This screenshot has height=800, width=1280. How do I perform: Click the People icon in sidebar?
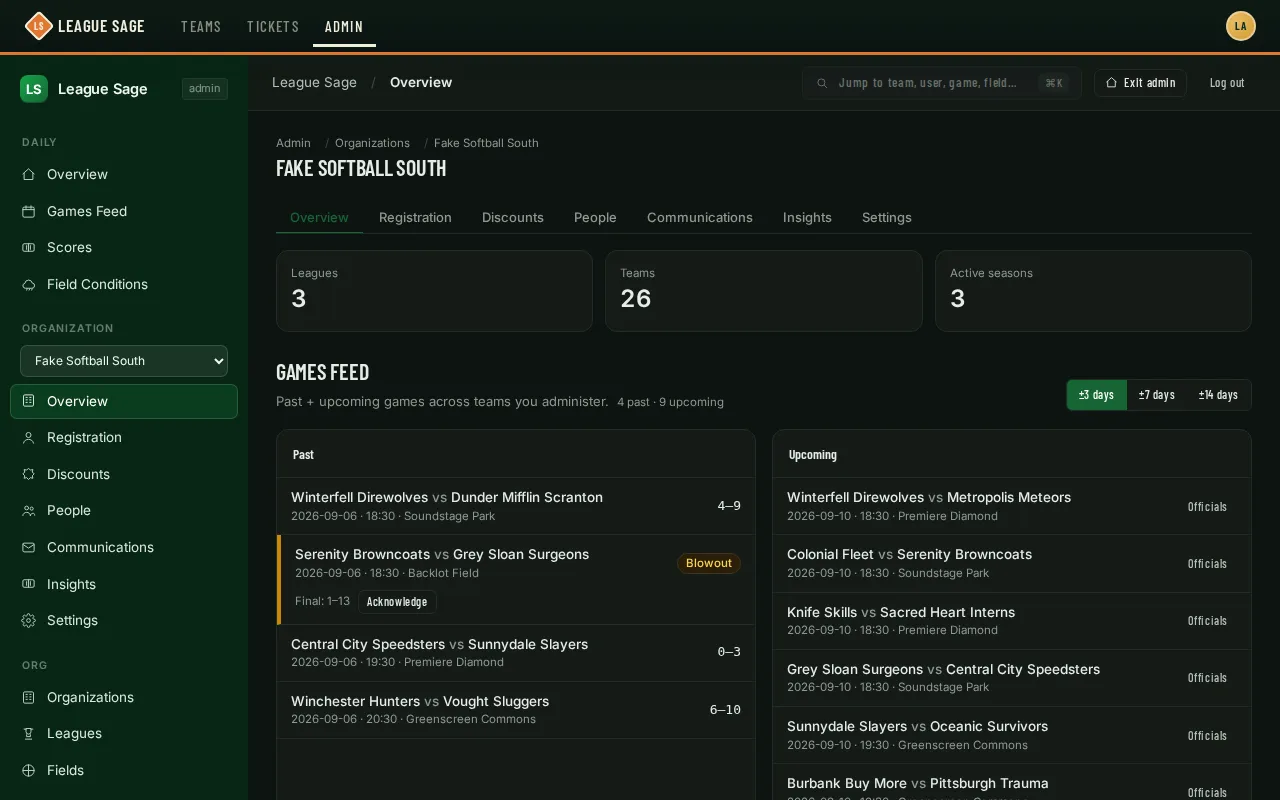(x=29, y=511)
